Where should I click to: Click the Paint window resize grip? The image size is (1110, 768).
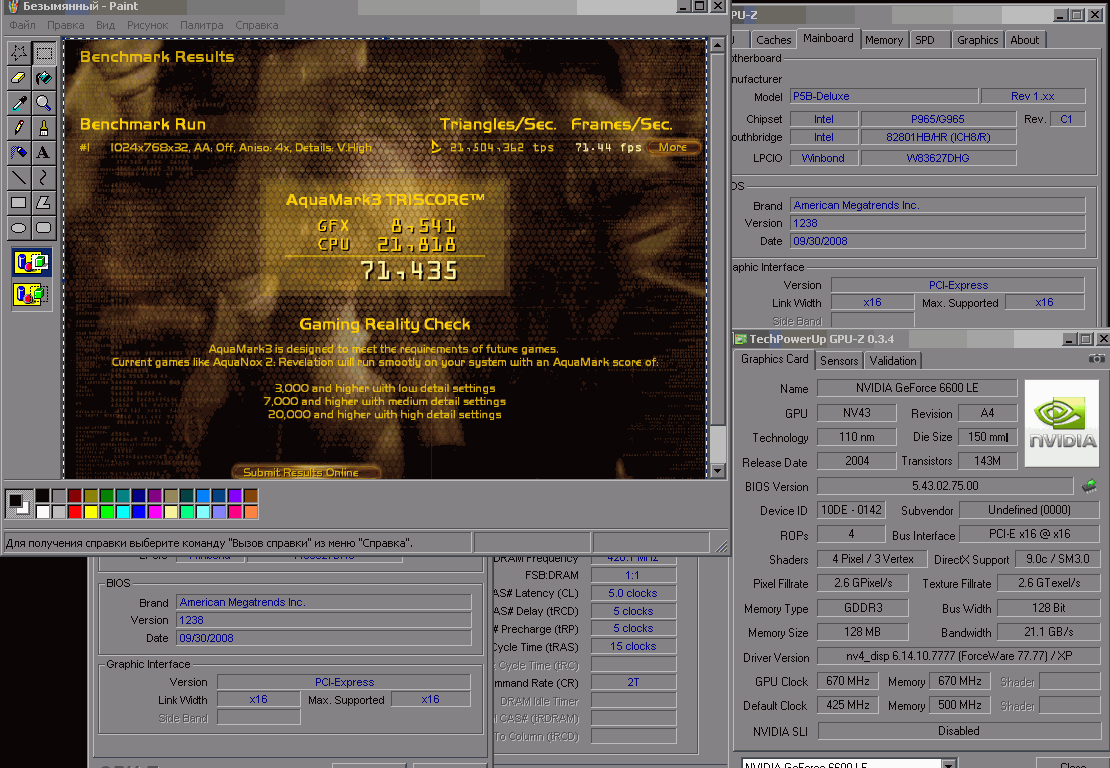coord(721,546)
